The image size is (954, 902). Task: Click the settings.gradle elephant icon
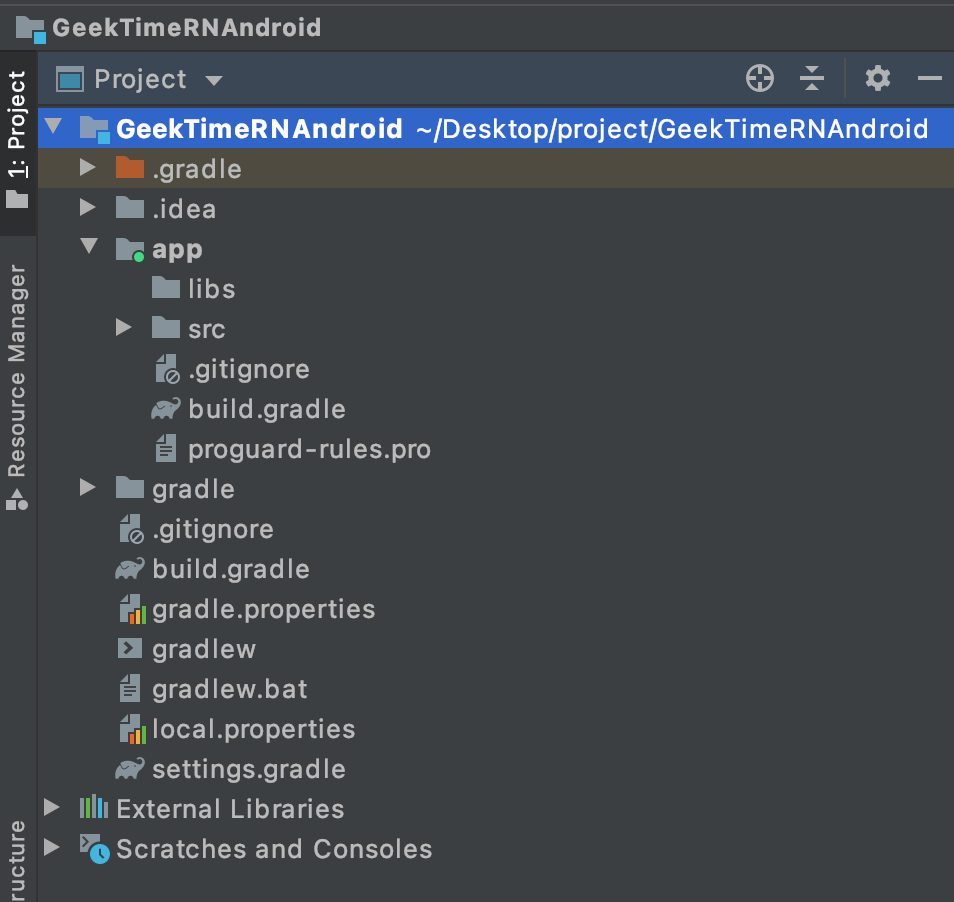[x=129, y=769]
